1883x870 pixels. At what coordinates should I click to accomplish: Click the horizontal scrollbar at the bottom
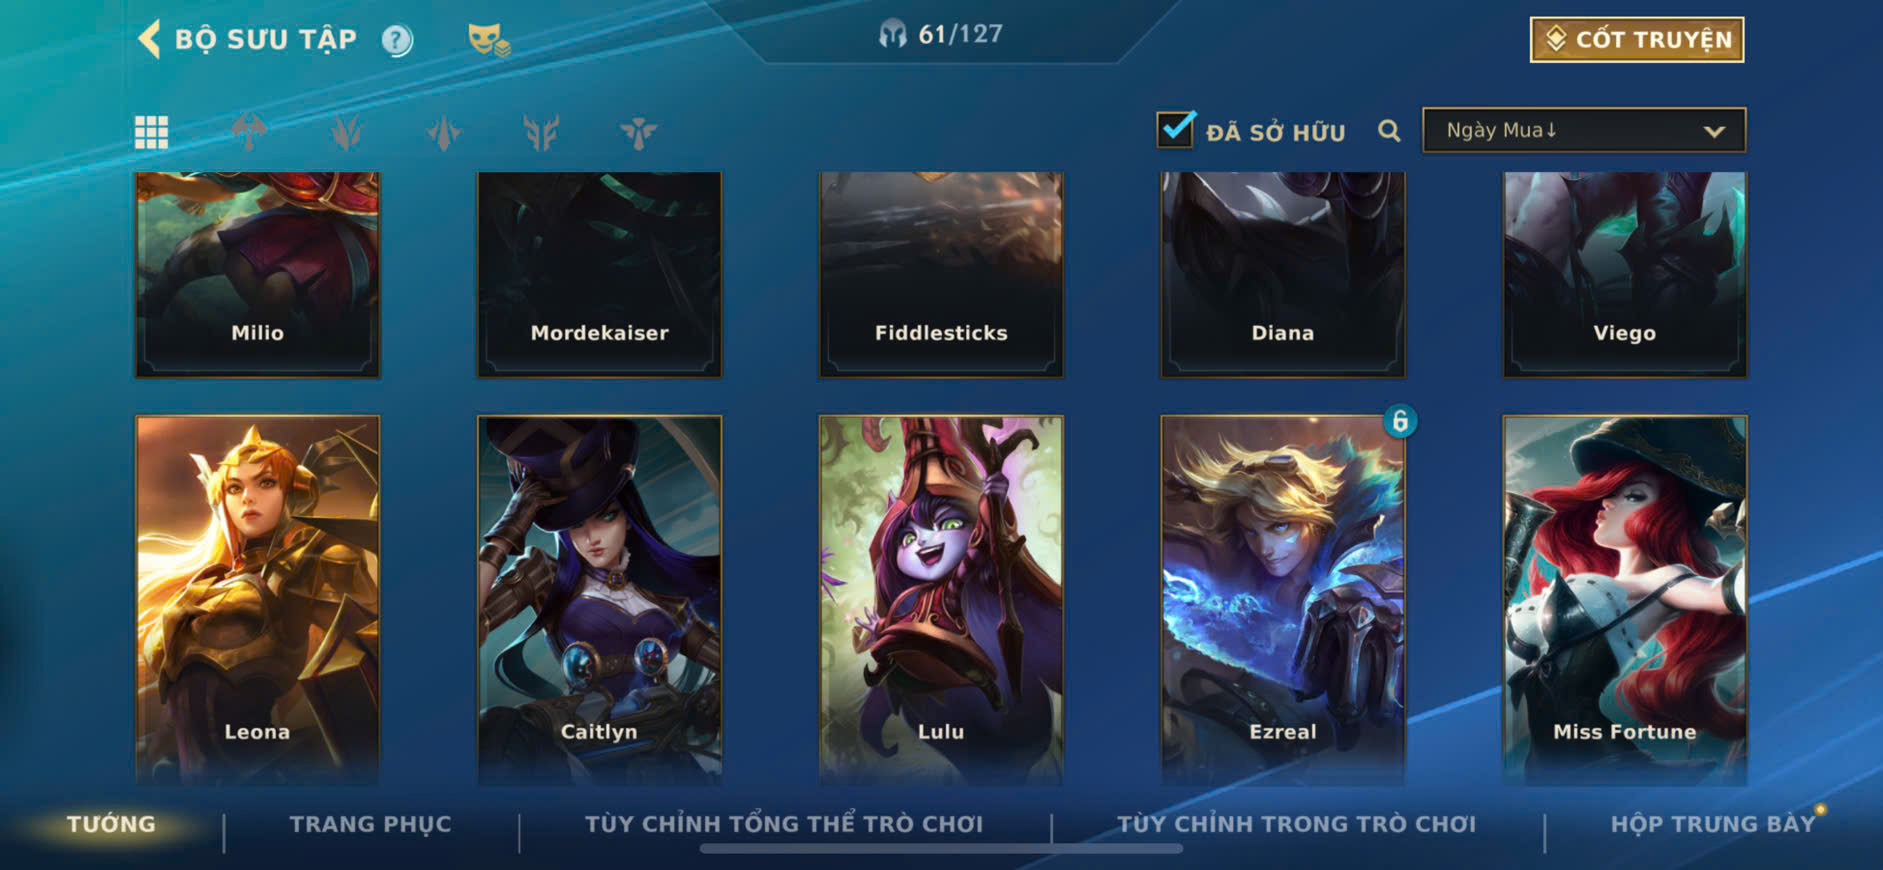click(x=941, y=849)
